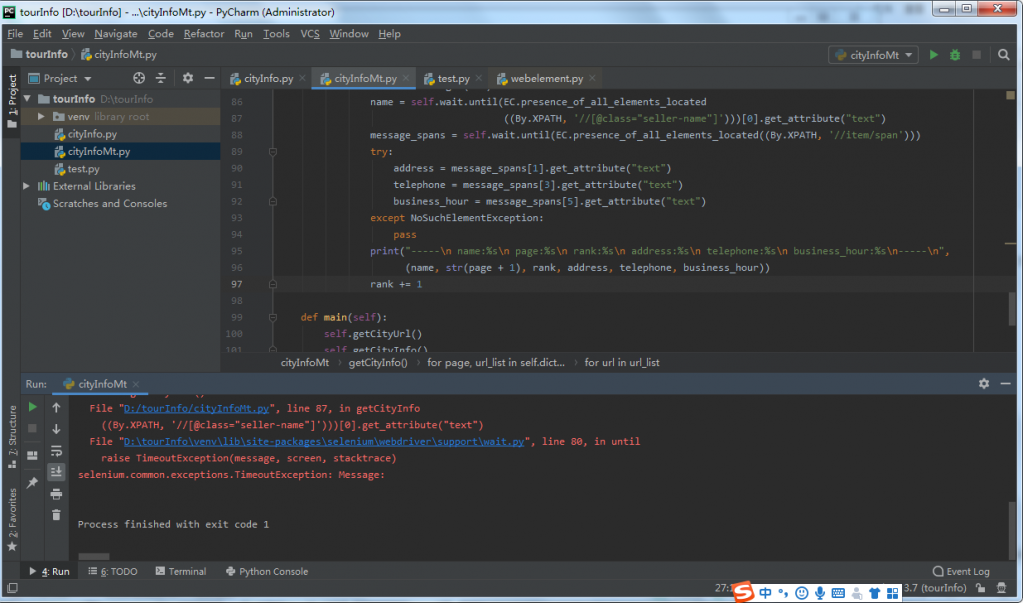Open the Event Log
This screenshot has width=1023, height=603.
click(961, 572)
